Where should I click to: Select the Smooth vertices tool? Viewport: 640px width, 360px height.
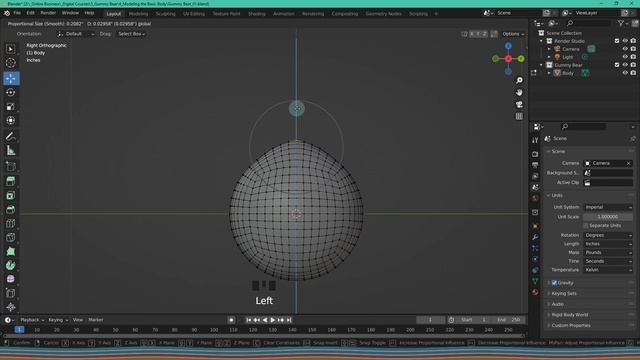11,279
